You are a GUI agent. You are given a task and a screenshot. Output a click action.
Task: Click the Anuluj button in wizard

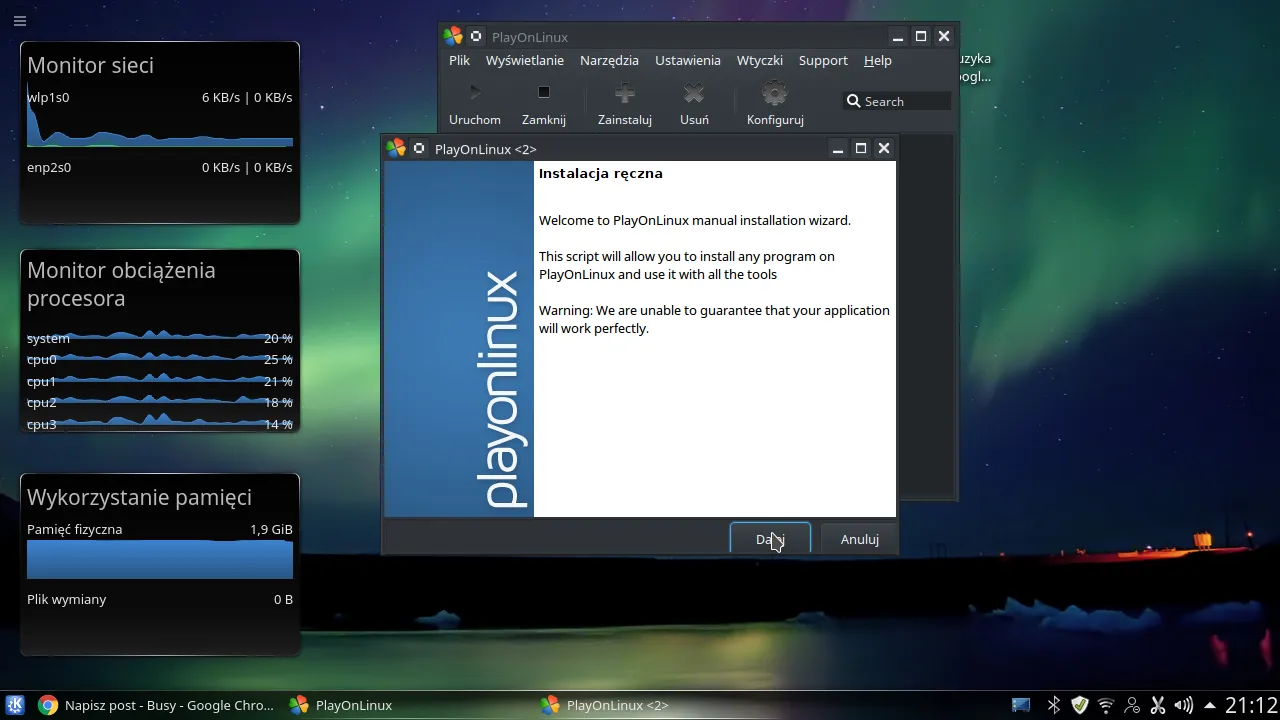pyautogui.click(x=859, y=538)
